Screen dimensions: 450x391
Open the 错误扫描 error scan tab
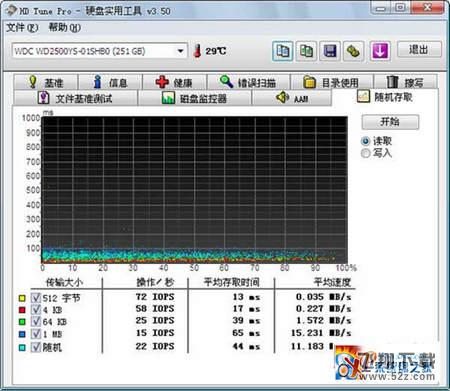coord(248,82)
